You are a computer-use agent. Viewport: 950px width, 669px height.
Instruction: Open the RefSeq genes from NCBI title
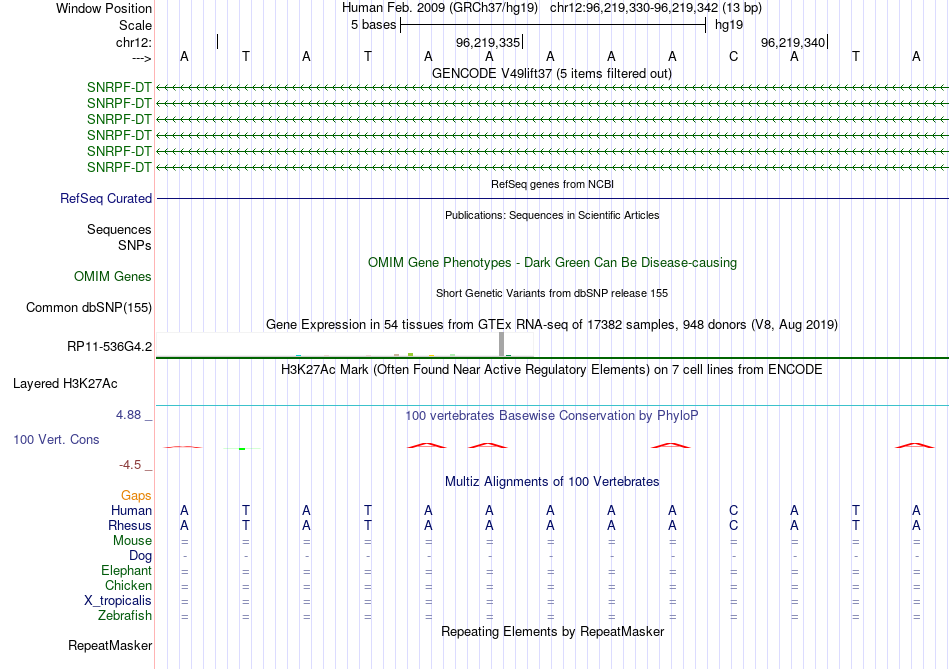(x=552, y=184)
